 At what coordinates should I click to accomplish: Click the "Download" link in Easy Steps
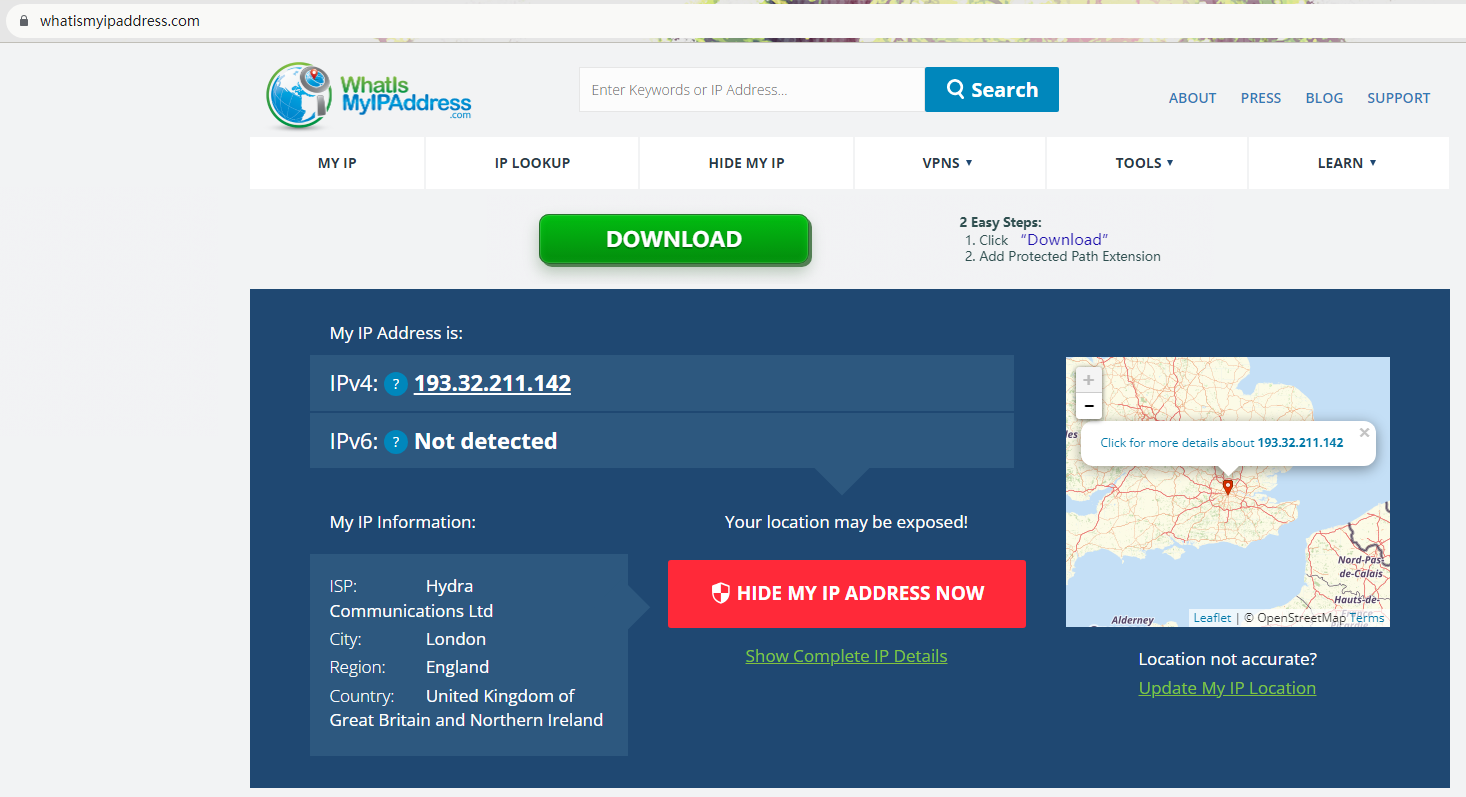(1064, 240)
